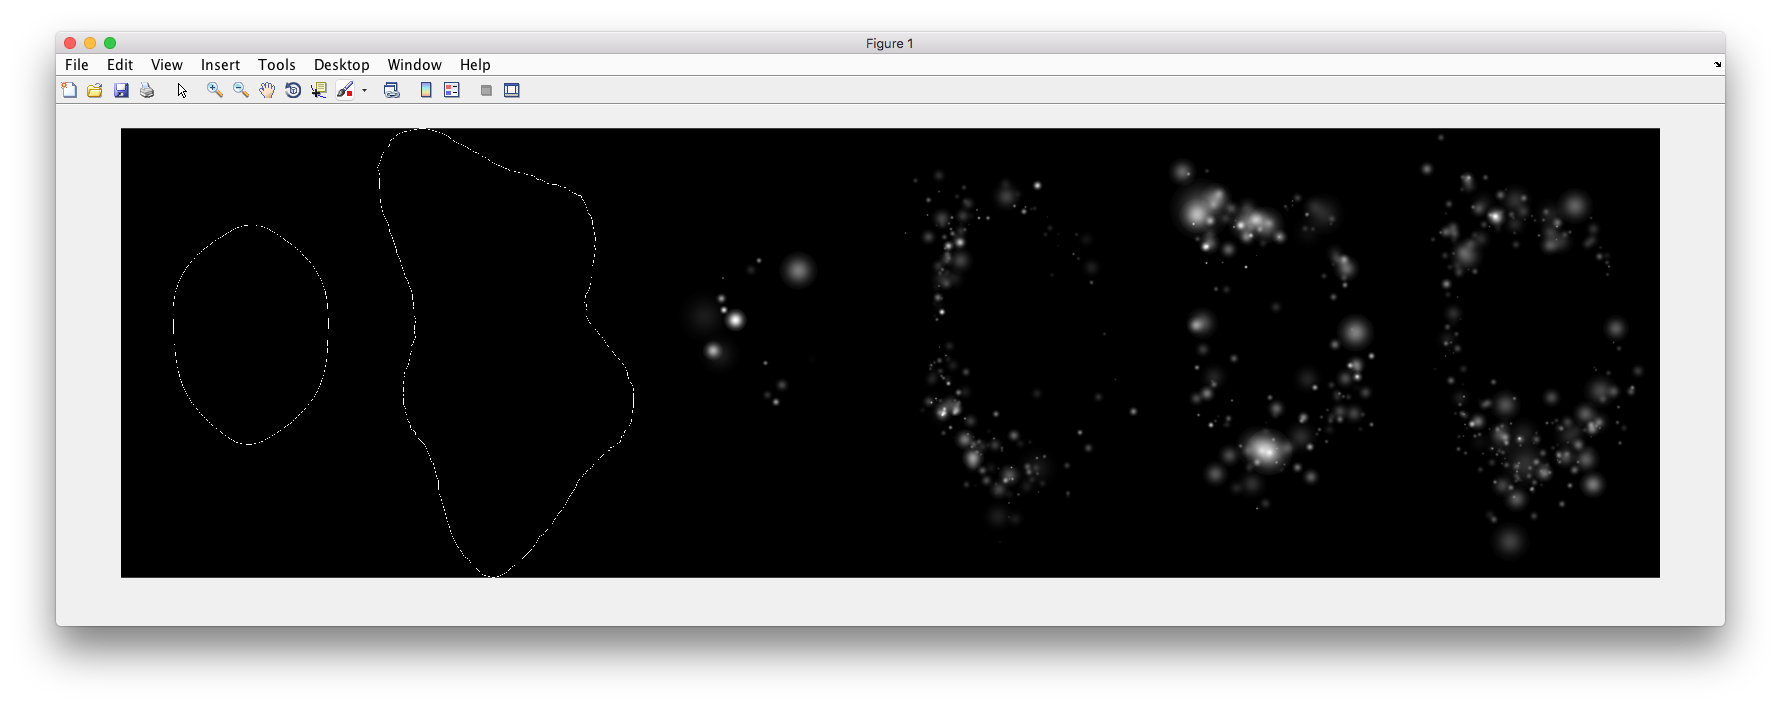Click the Insert Legend button
Viewport: 1781px width, 706px height.
tap(452, 91)
